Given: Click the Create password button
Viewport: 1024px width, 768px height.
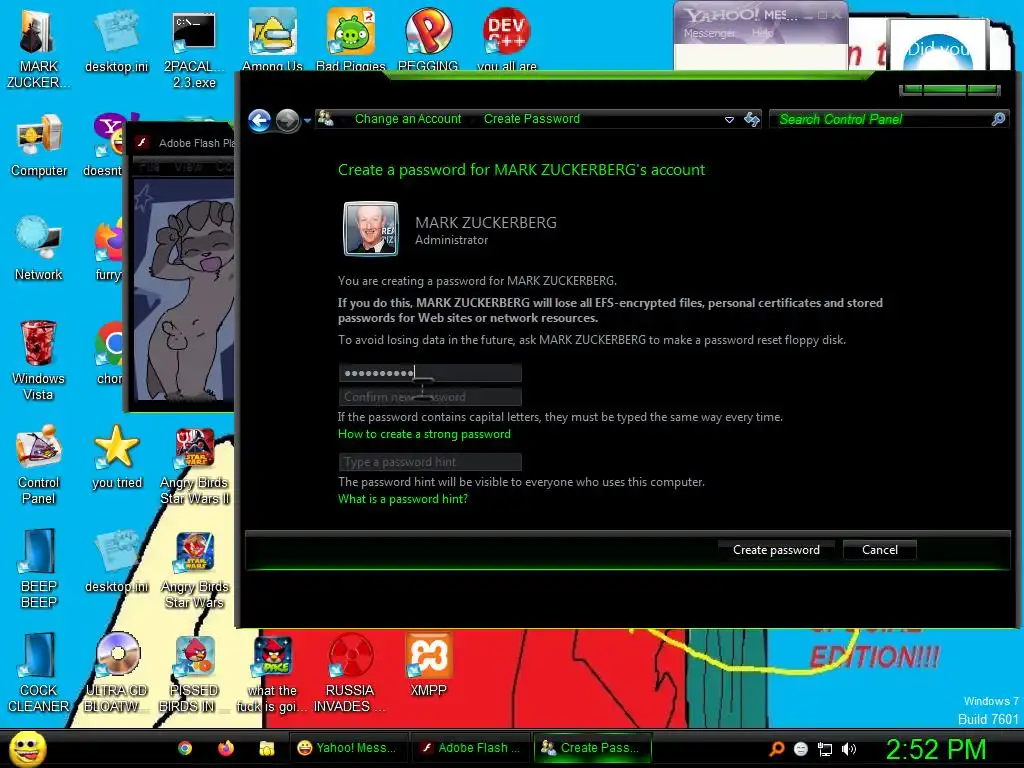Looking at the screenshot, I should 776,550.
